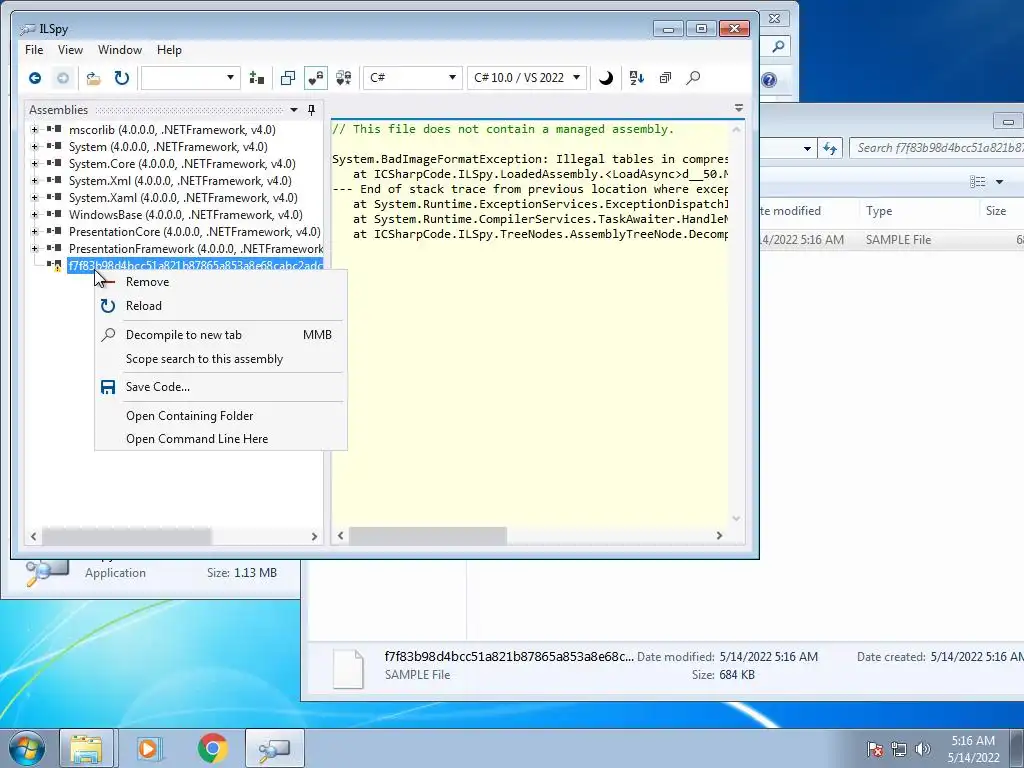Toggle Show only public types icon
1024x768 pixels.
click(x=287, y=78)
